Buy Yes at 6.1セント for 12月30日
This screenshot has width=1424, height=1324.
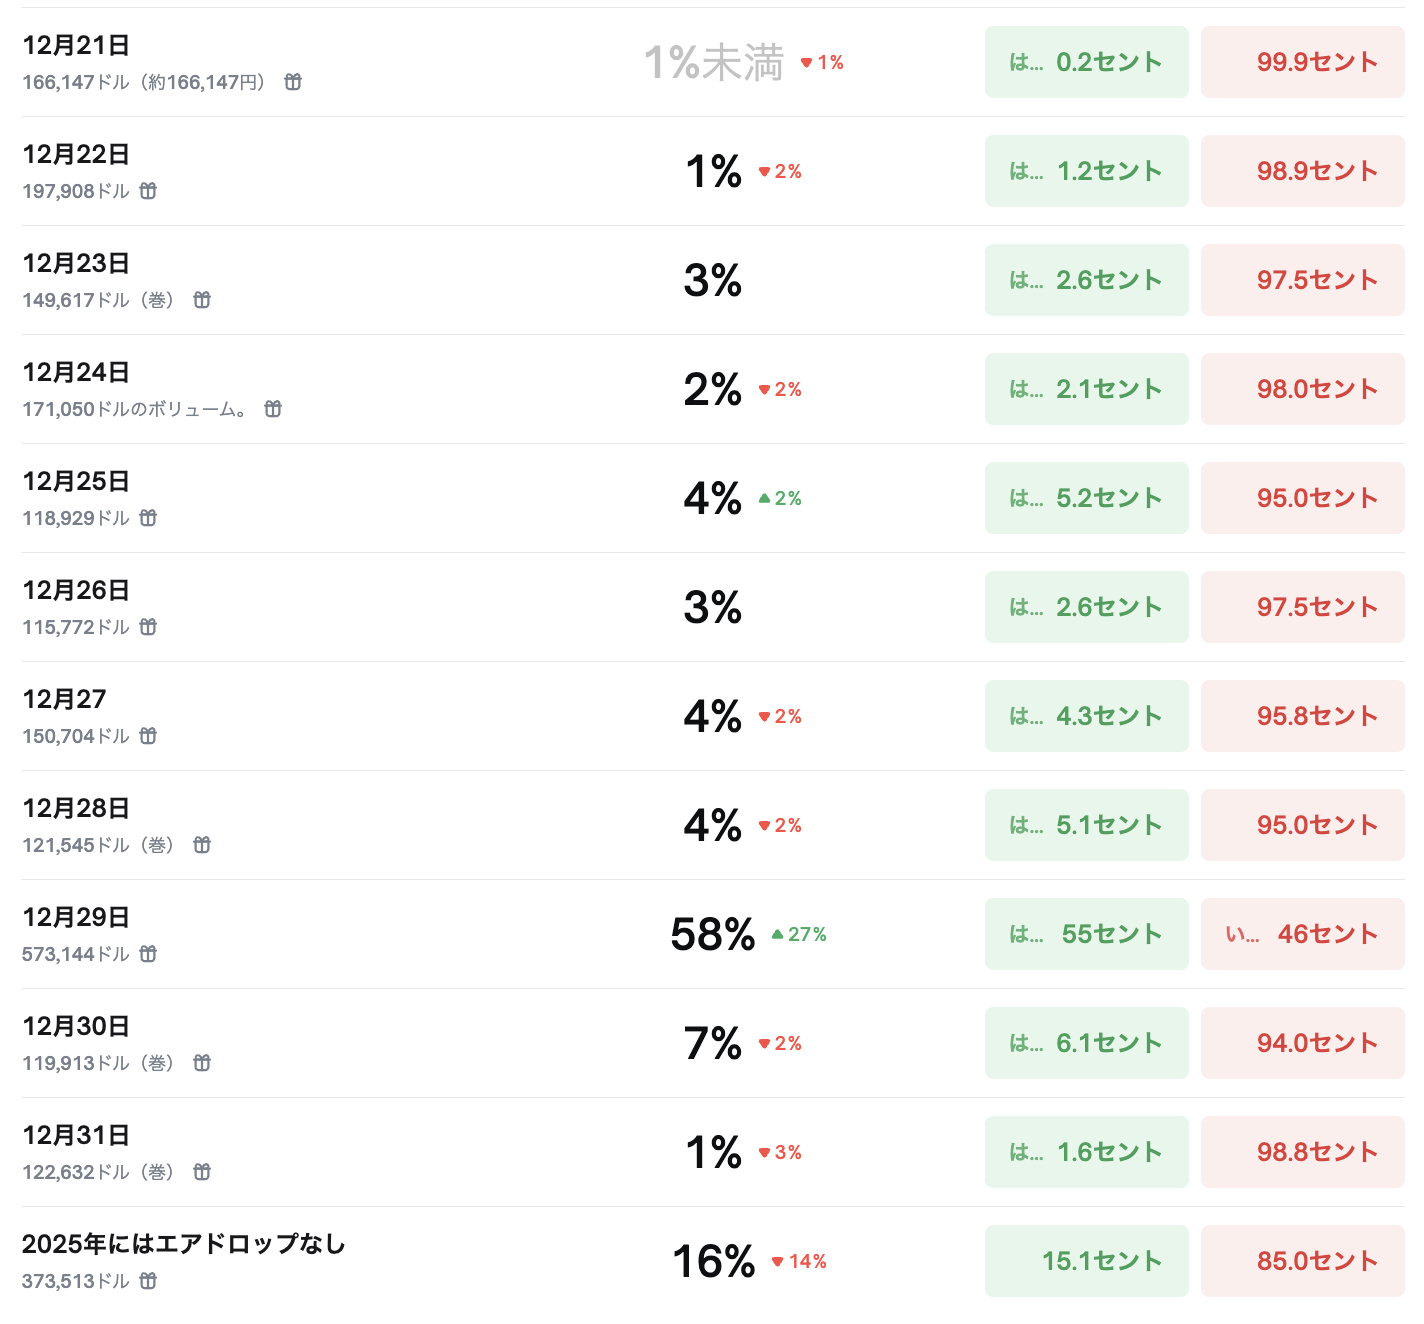[x=1086, y=1043]
